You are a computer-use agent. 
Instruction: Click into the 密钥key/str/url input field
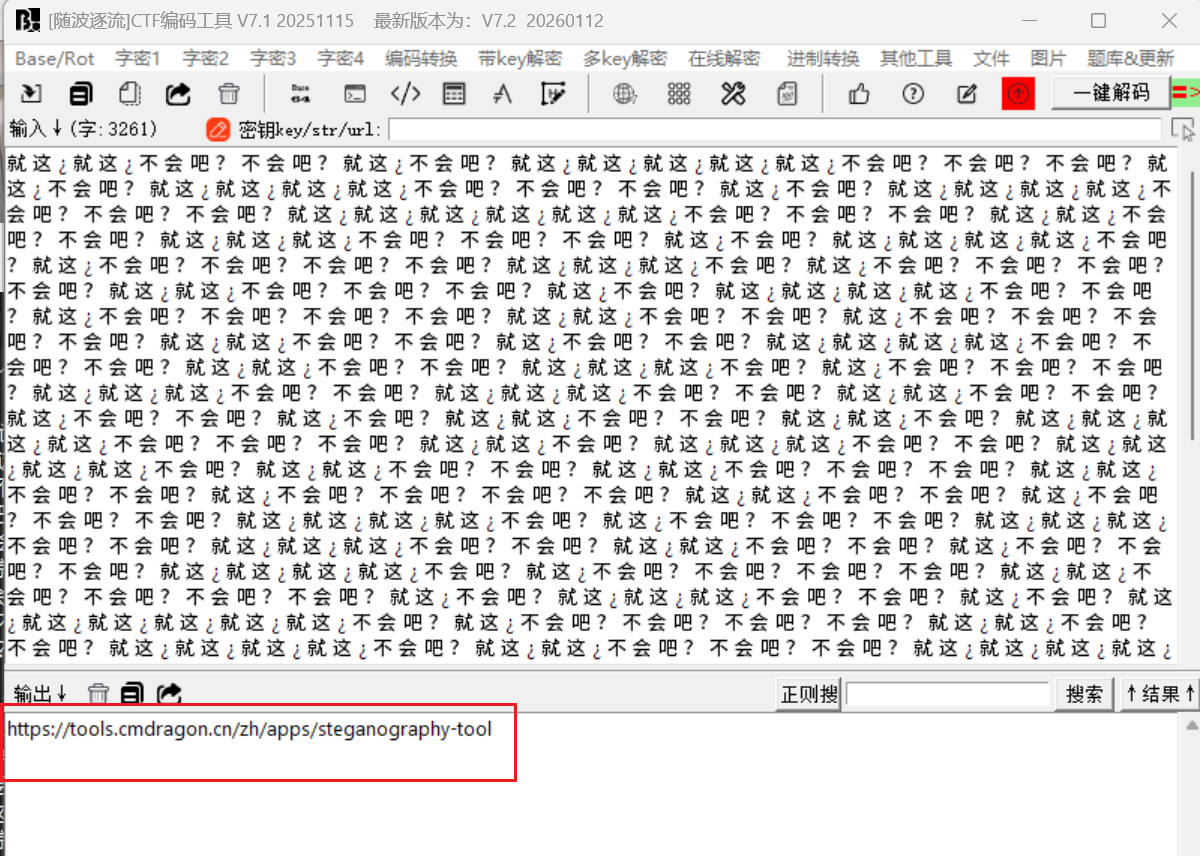[775, 129]
